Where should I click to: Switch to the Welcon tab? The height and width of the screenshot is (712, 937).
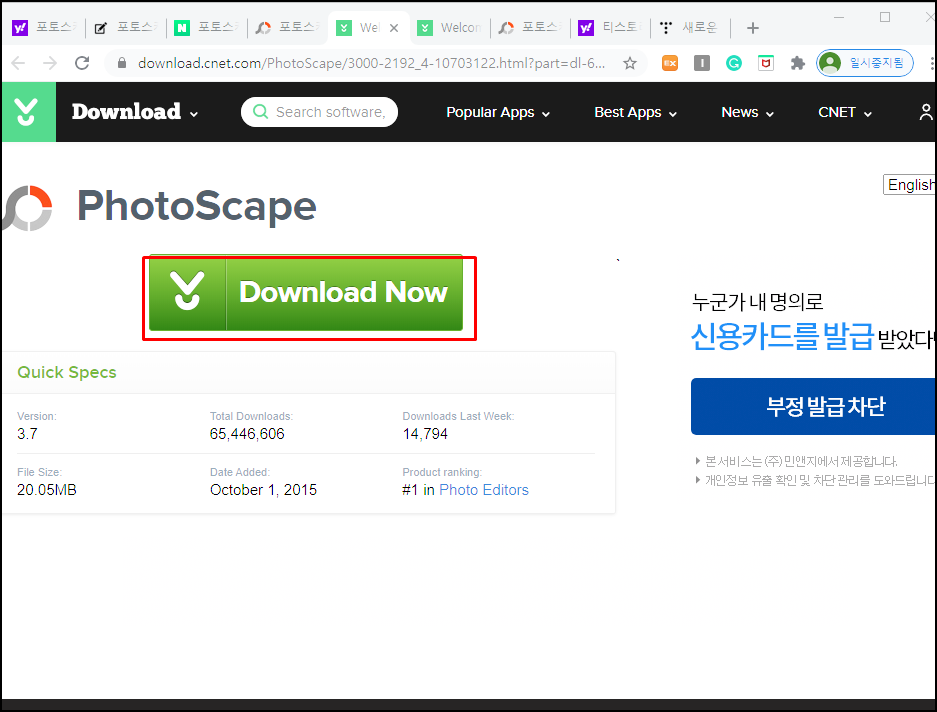click(x=449, y=27)
